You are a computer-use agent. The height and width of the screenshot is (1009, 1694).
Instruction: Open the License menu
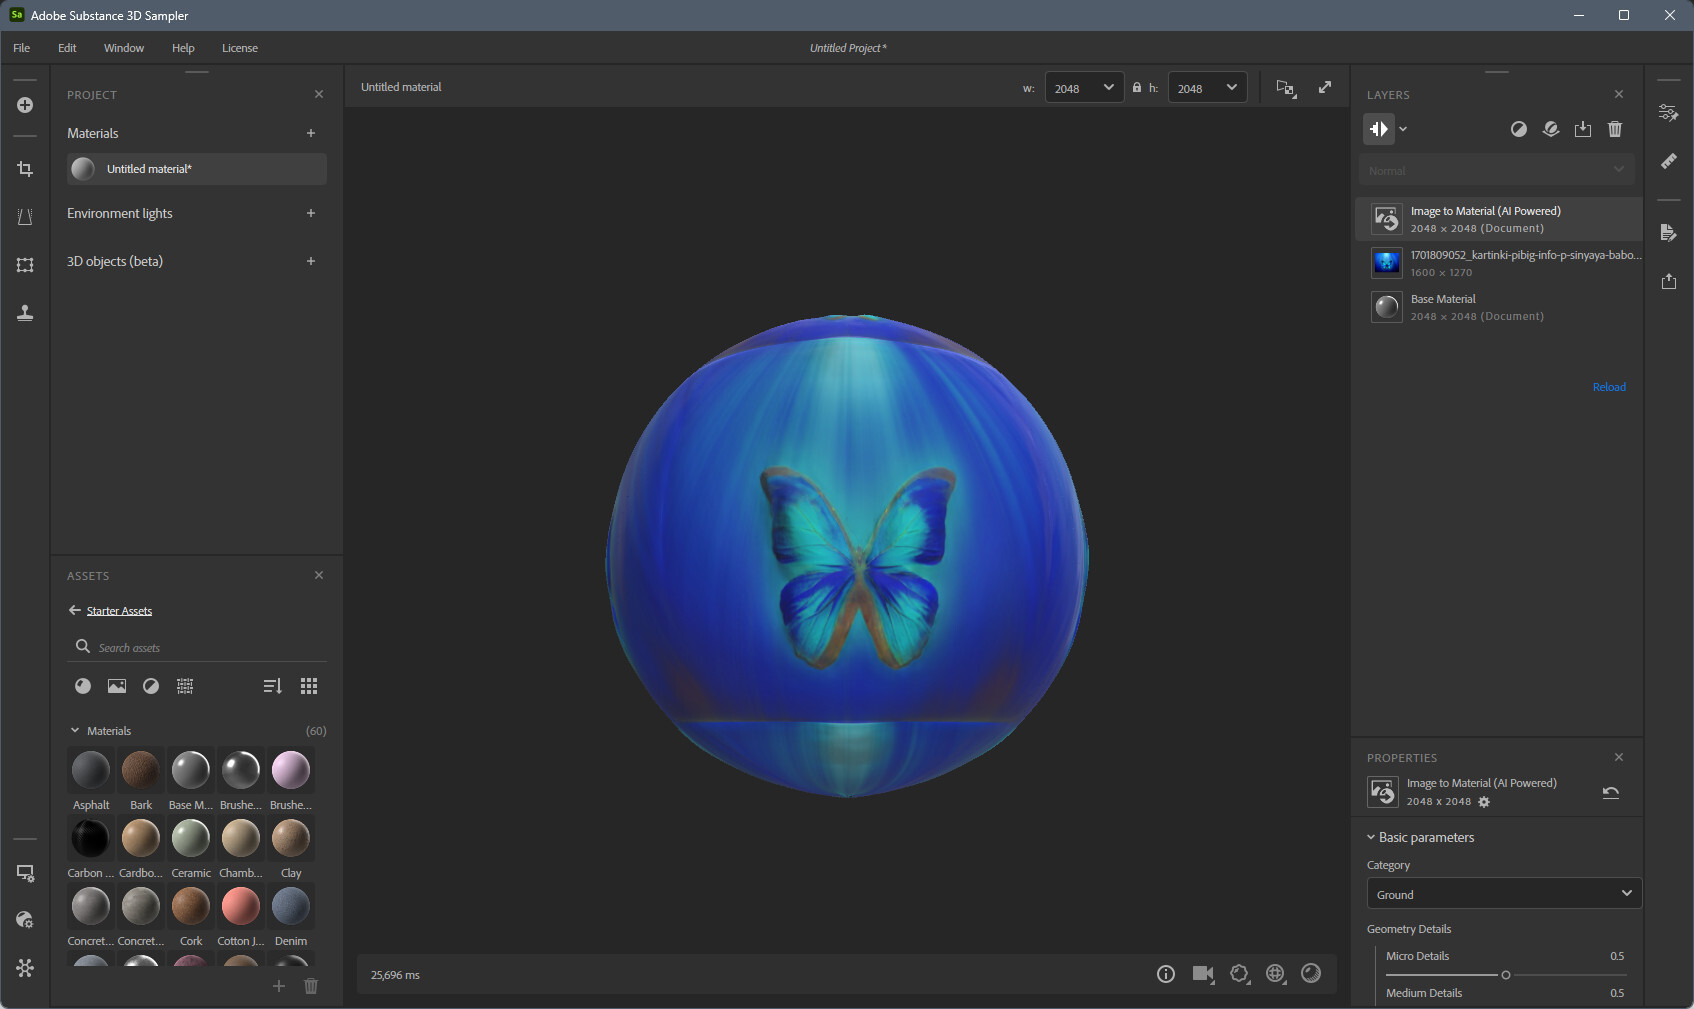pyautogui.click(x=239, y=48)
